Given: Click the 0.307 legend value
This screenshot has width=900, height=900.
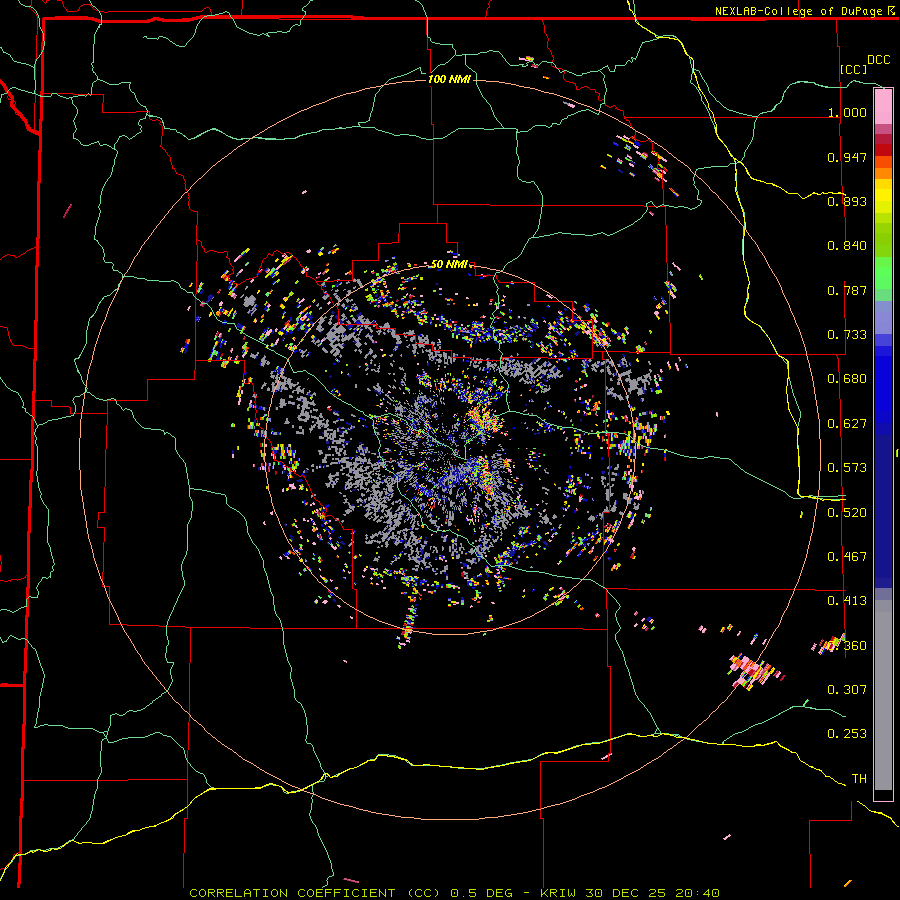Looking at the screenshot, I should coord(847,690).
